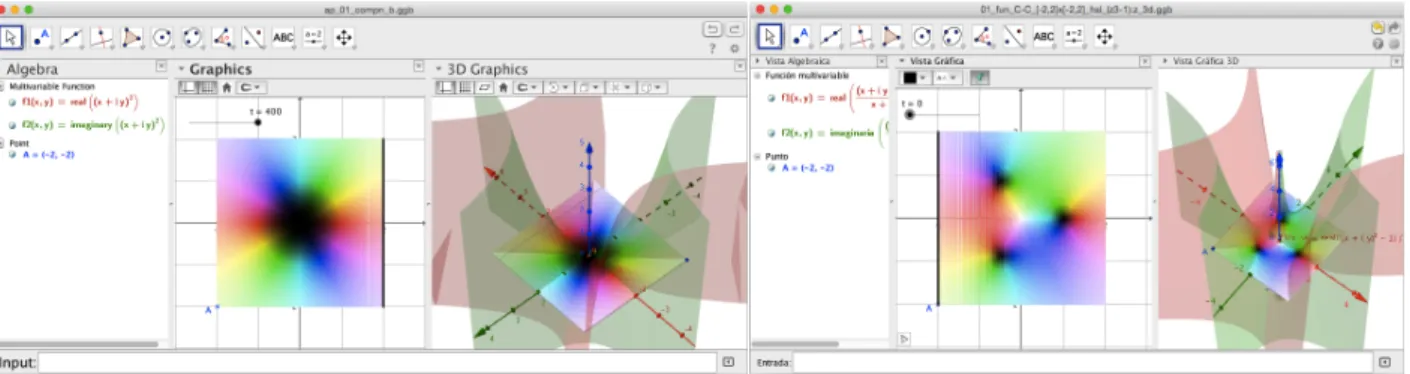Click Redo button in left window
The height and width of the screenshot is (374, 1410).
pos(734,29)
